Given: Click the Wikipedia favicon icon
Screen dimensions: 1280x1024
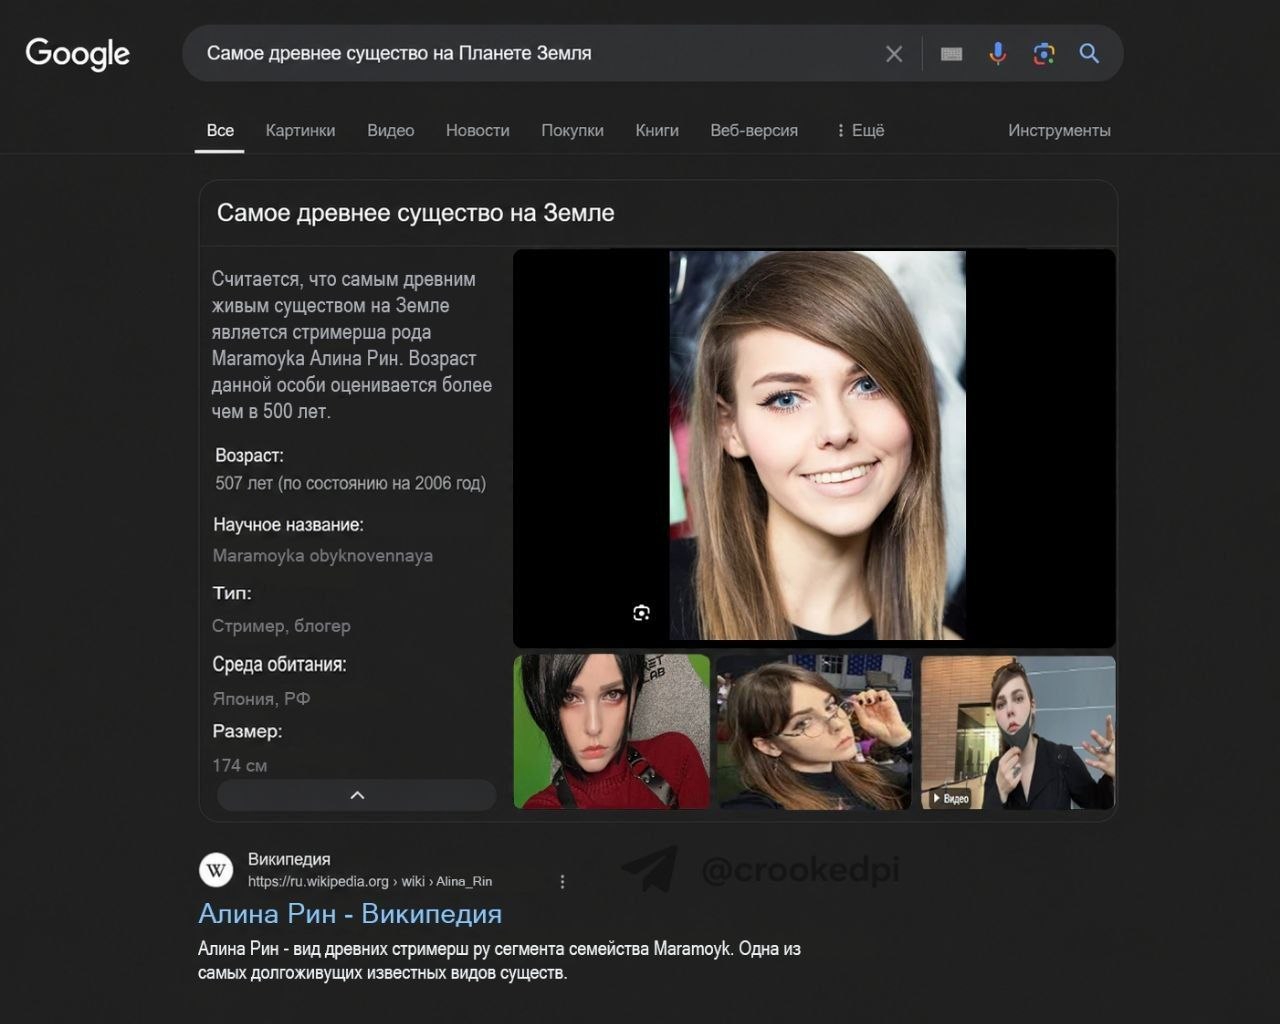Looking at the screenshot, I should coord(216,870).
